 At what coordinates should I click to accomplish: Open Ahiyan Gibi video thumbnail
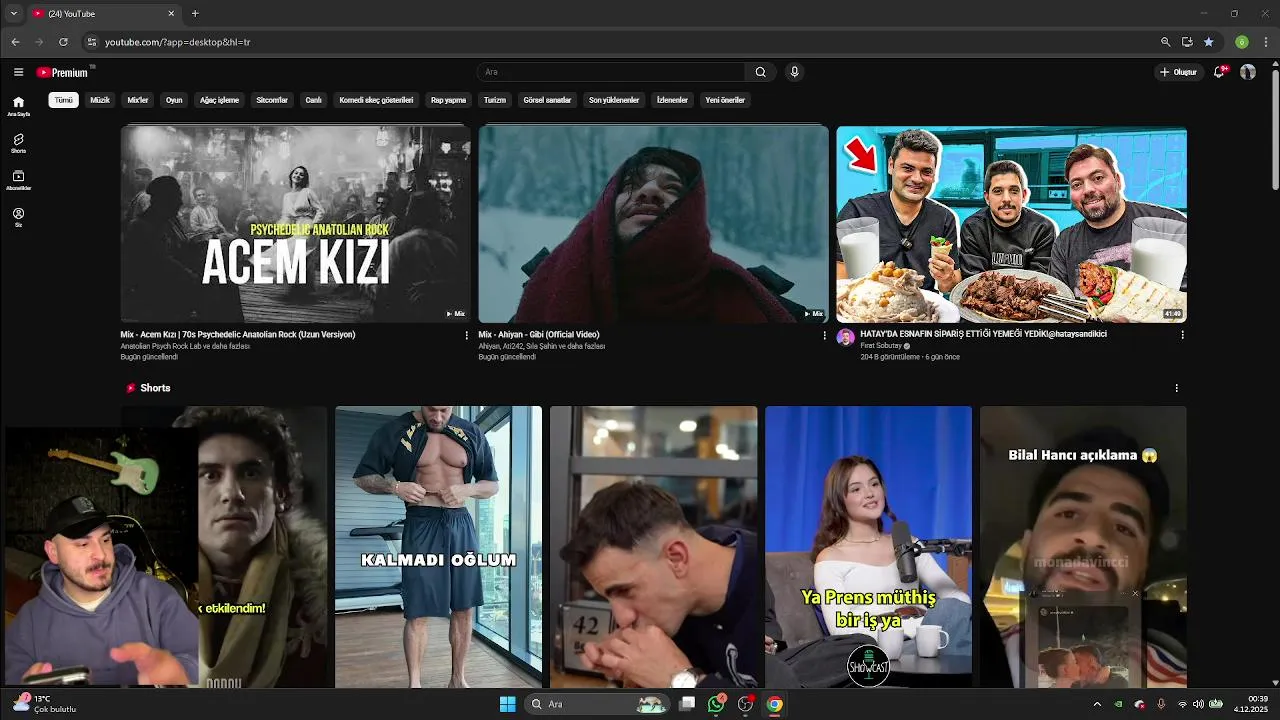(x=653, y=223)
